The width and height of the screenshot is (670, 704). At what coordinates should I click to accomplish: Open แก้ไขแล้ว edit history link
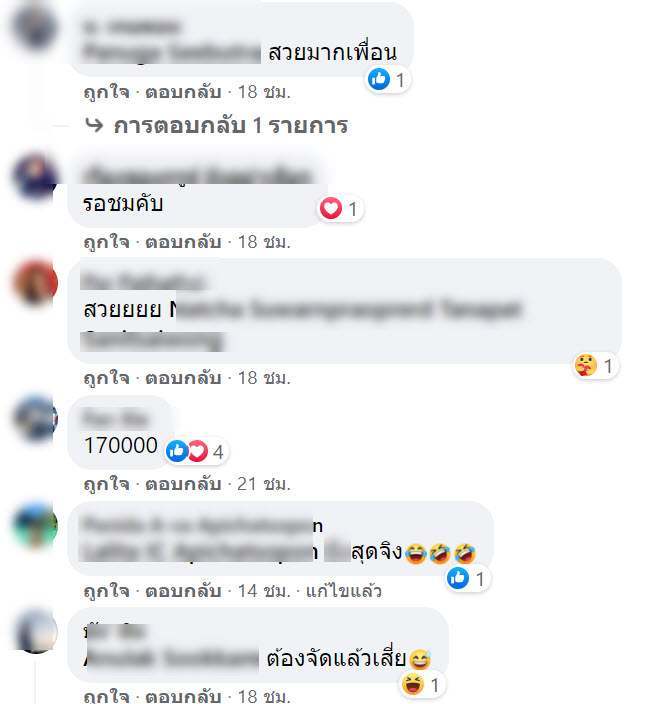tap(344, 591)
